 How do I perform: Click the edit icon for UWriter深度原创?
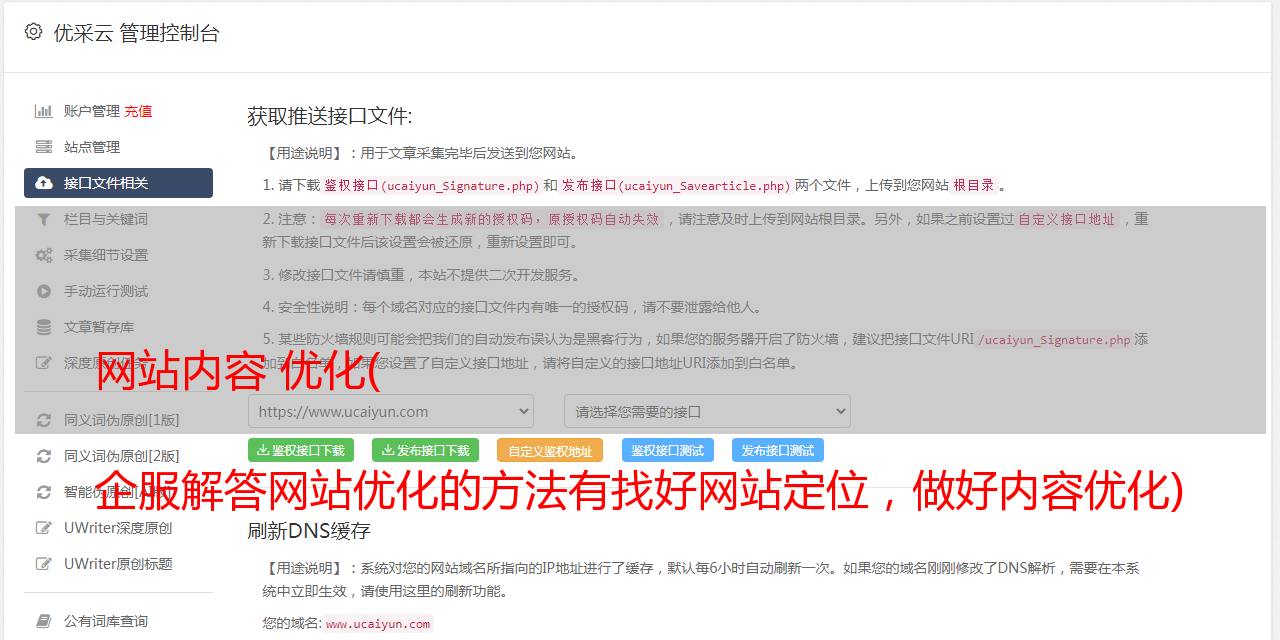(44, 528)
